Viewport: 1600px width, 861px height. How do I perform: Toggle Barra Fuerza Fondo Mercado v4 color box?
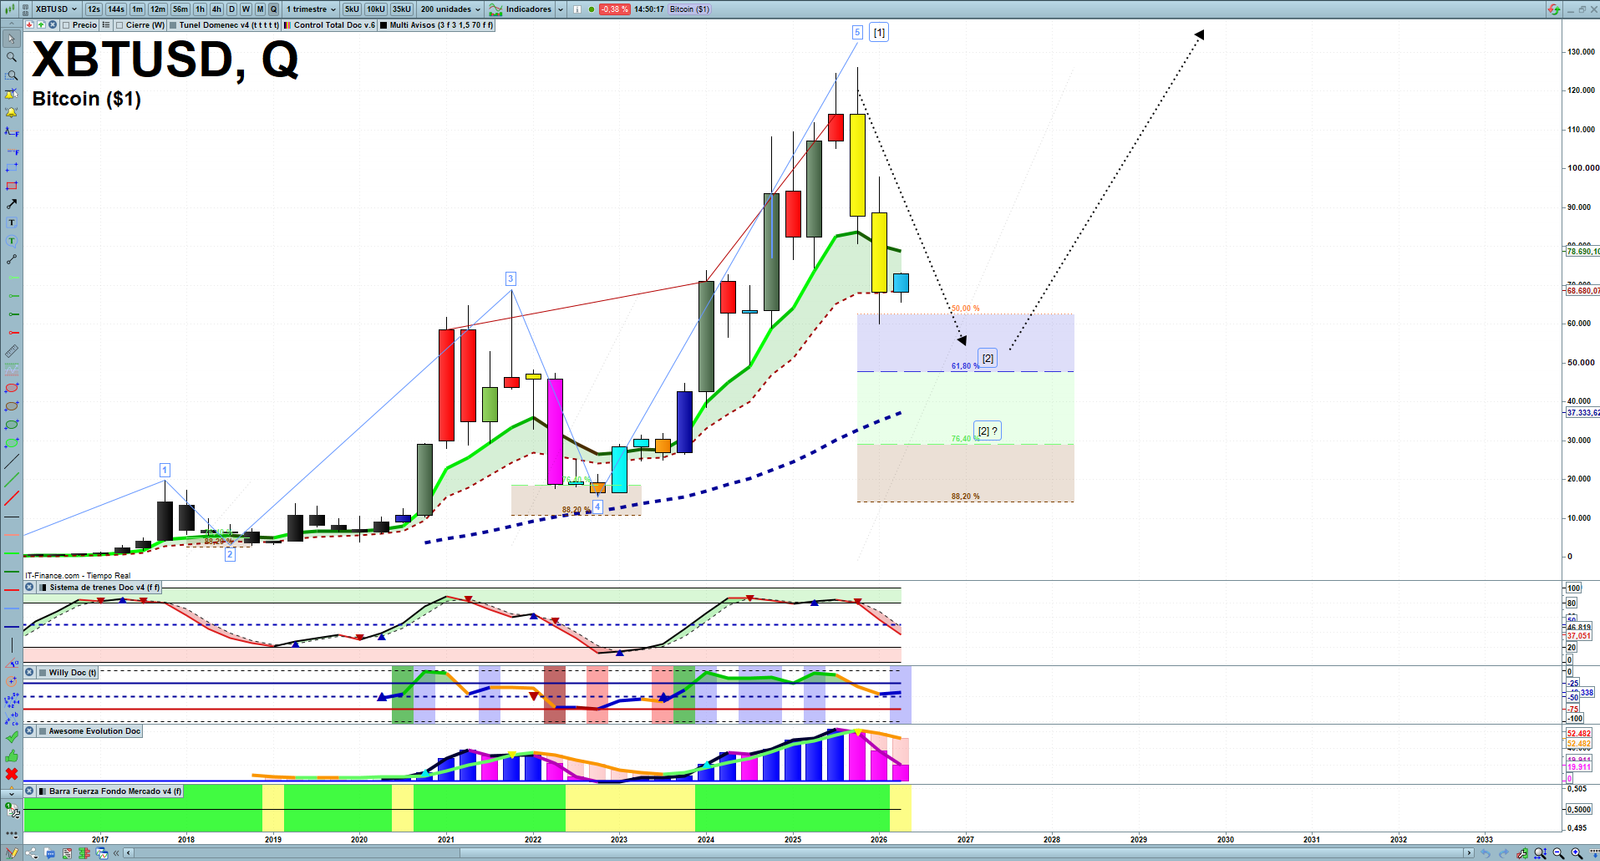pos(43,791)
